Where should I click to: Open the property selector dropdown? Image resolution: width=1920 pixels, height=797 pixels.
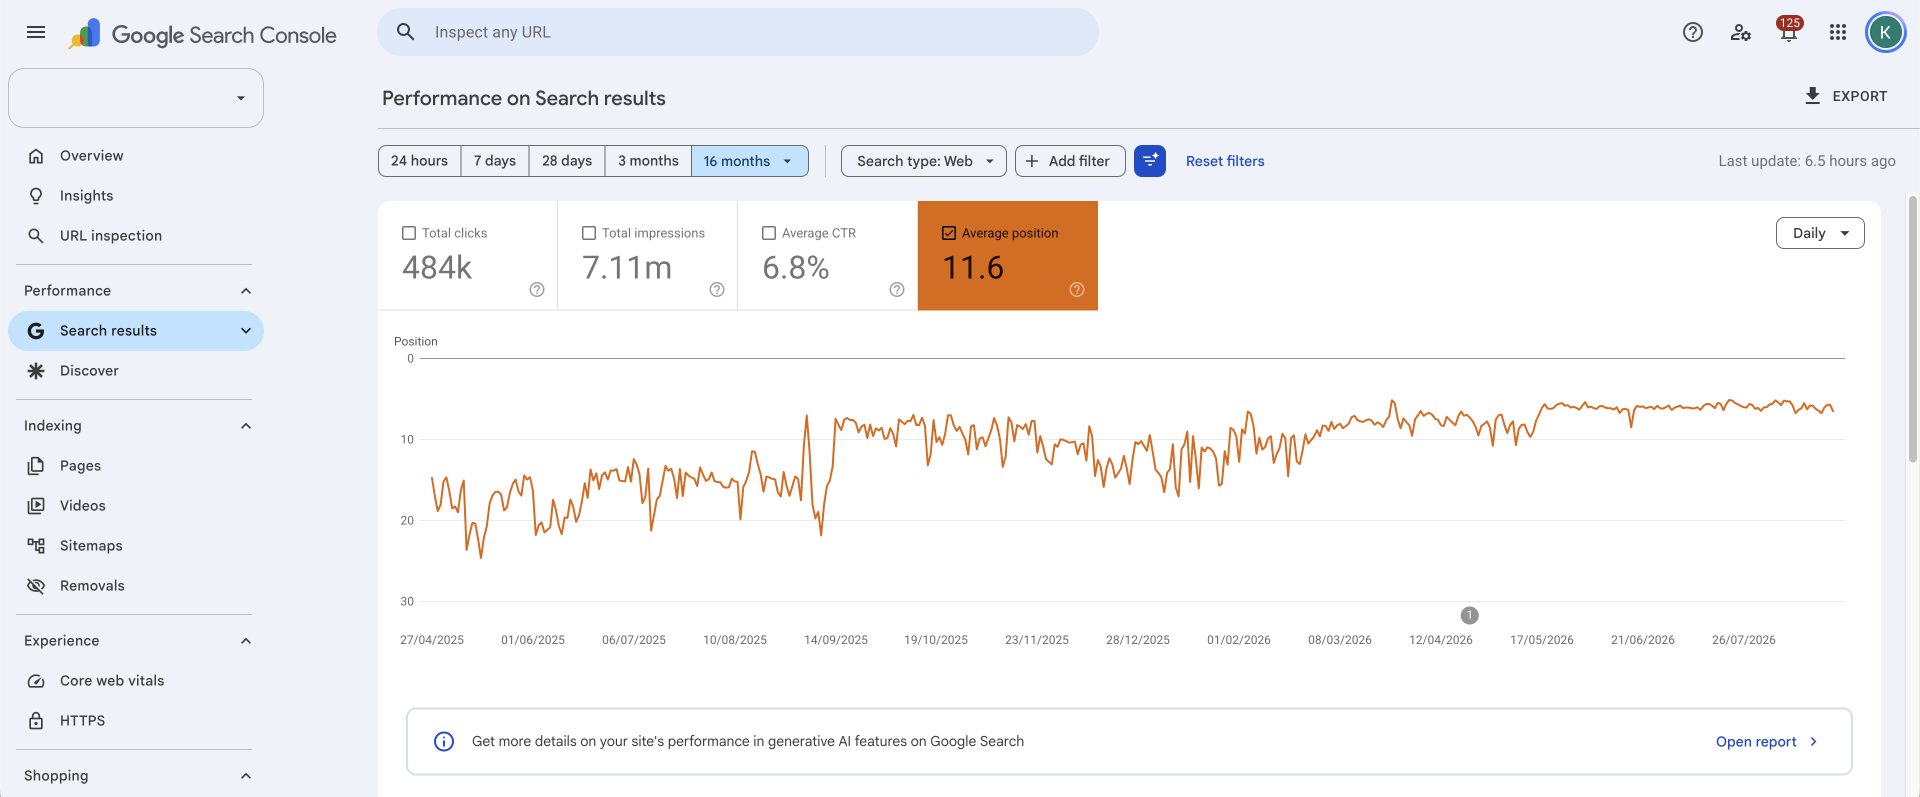coord(136,98)
